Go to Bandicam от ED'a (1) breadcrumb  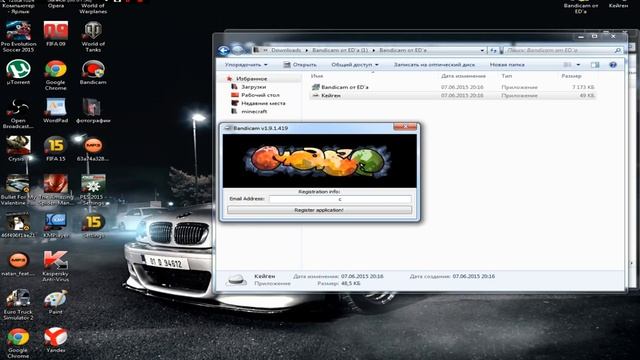pos(340,50)
